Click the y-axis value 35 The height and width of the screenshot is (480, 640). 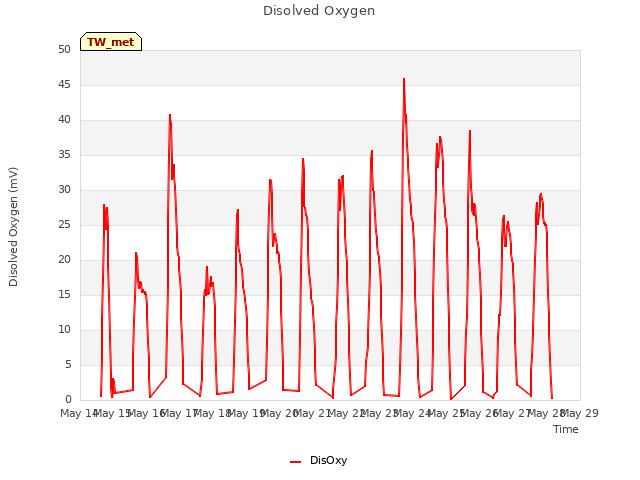tap(64, 154)
